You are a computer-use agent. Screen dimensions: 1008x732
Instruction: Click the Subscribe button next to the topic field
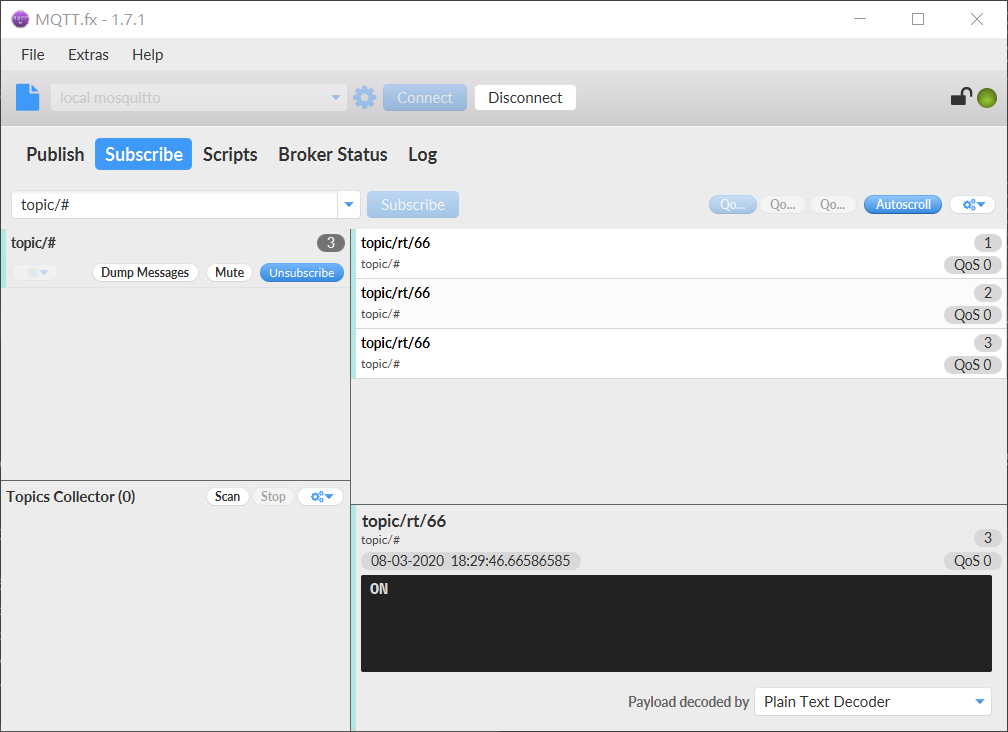(413, 204)
